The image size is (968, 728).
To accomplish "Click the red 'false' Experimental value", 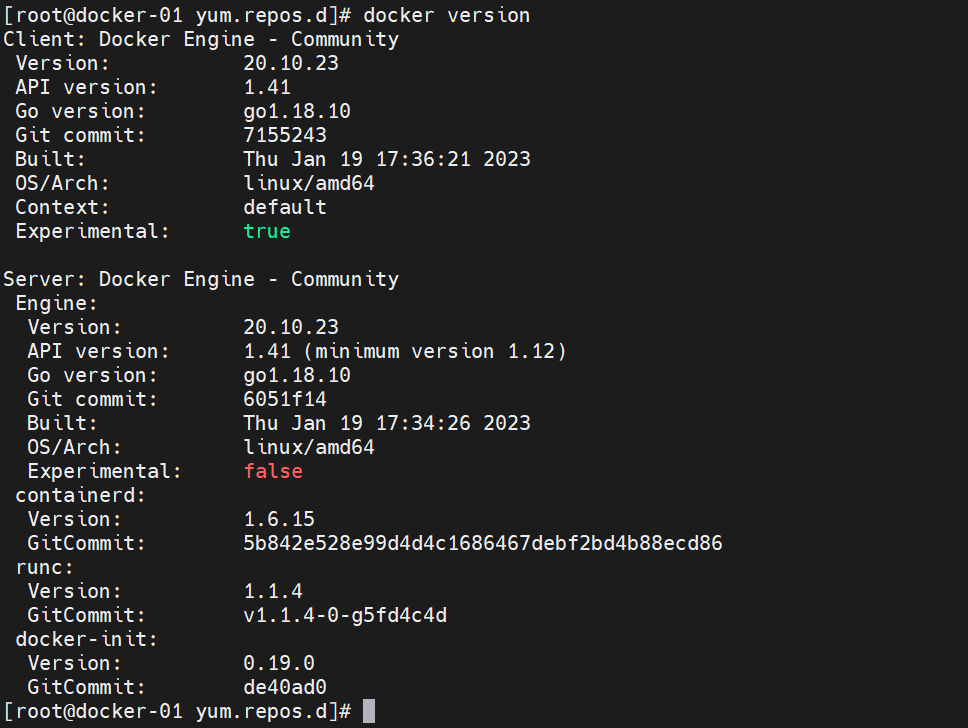I will 273,471.
